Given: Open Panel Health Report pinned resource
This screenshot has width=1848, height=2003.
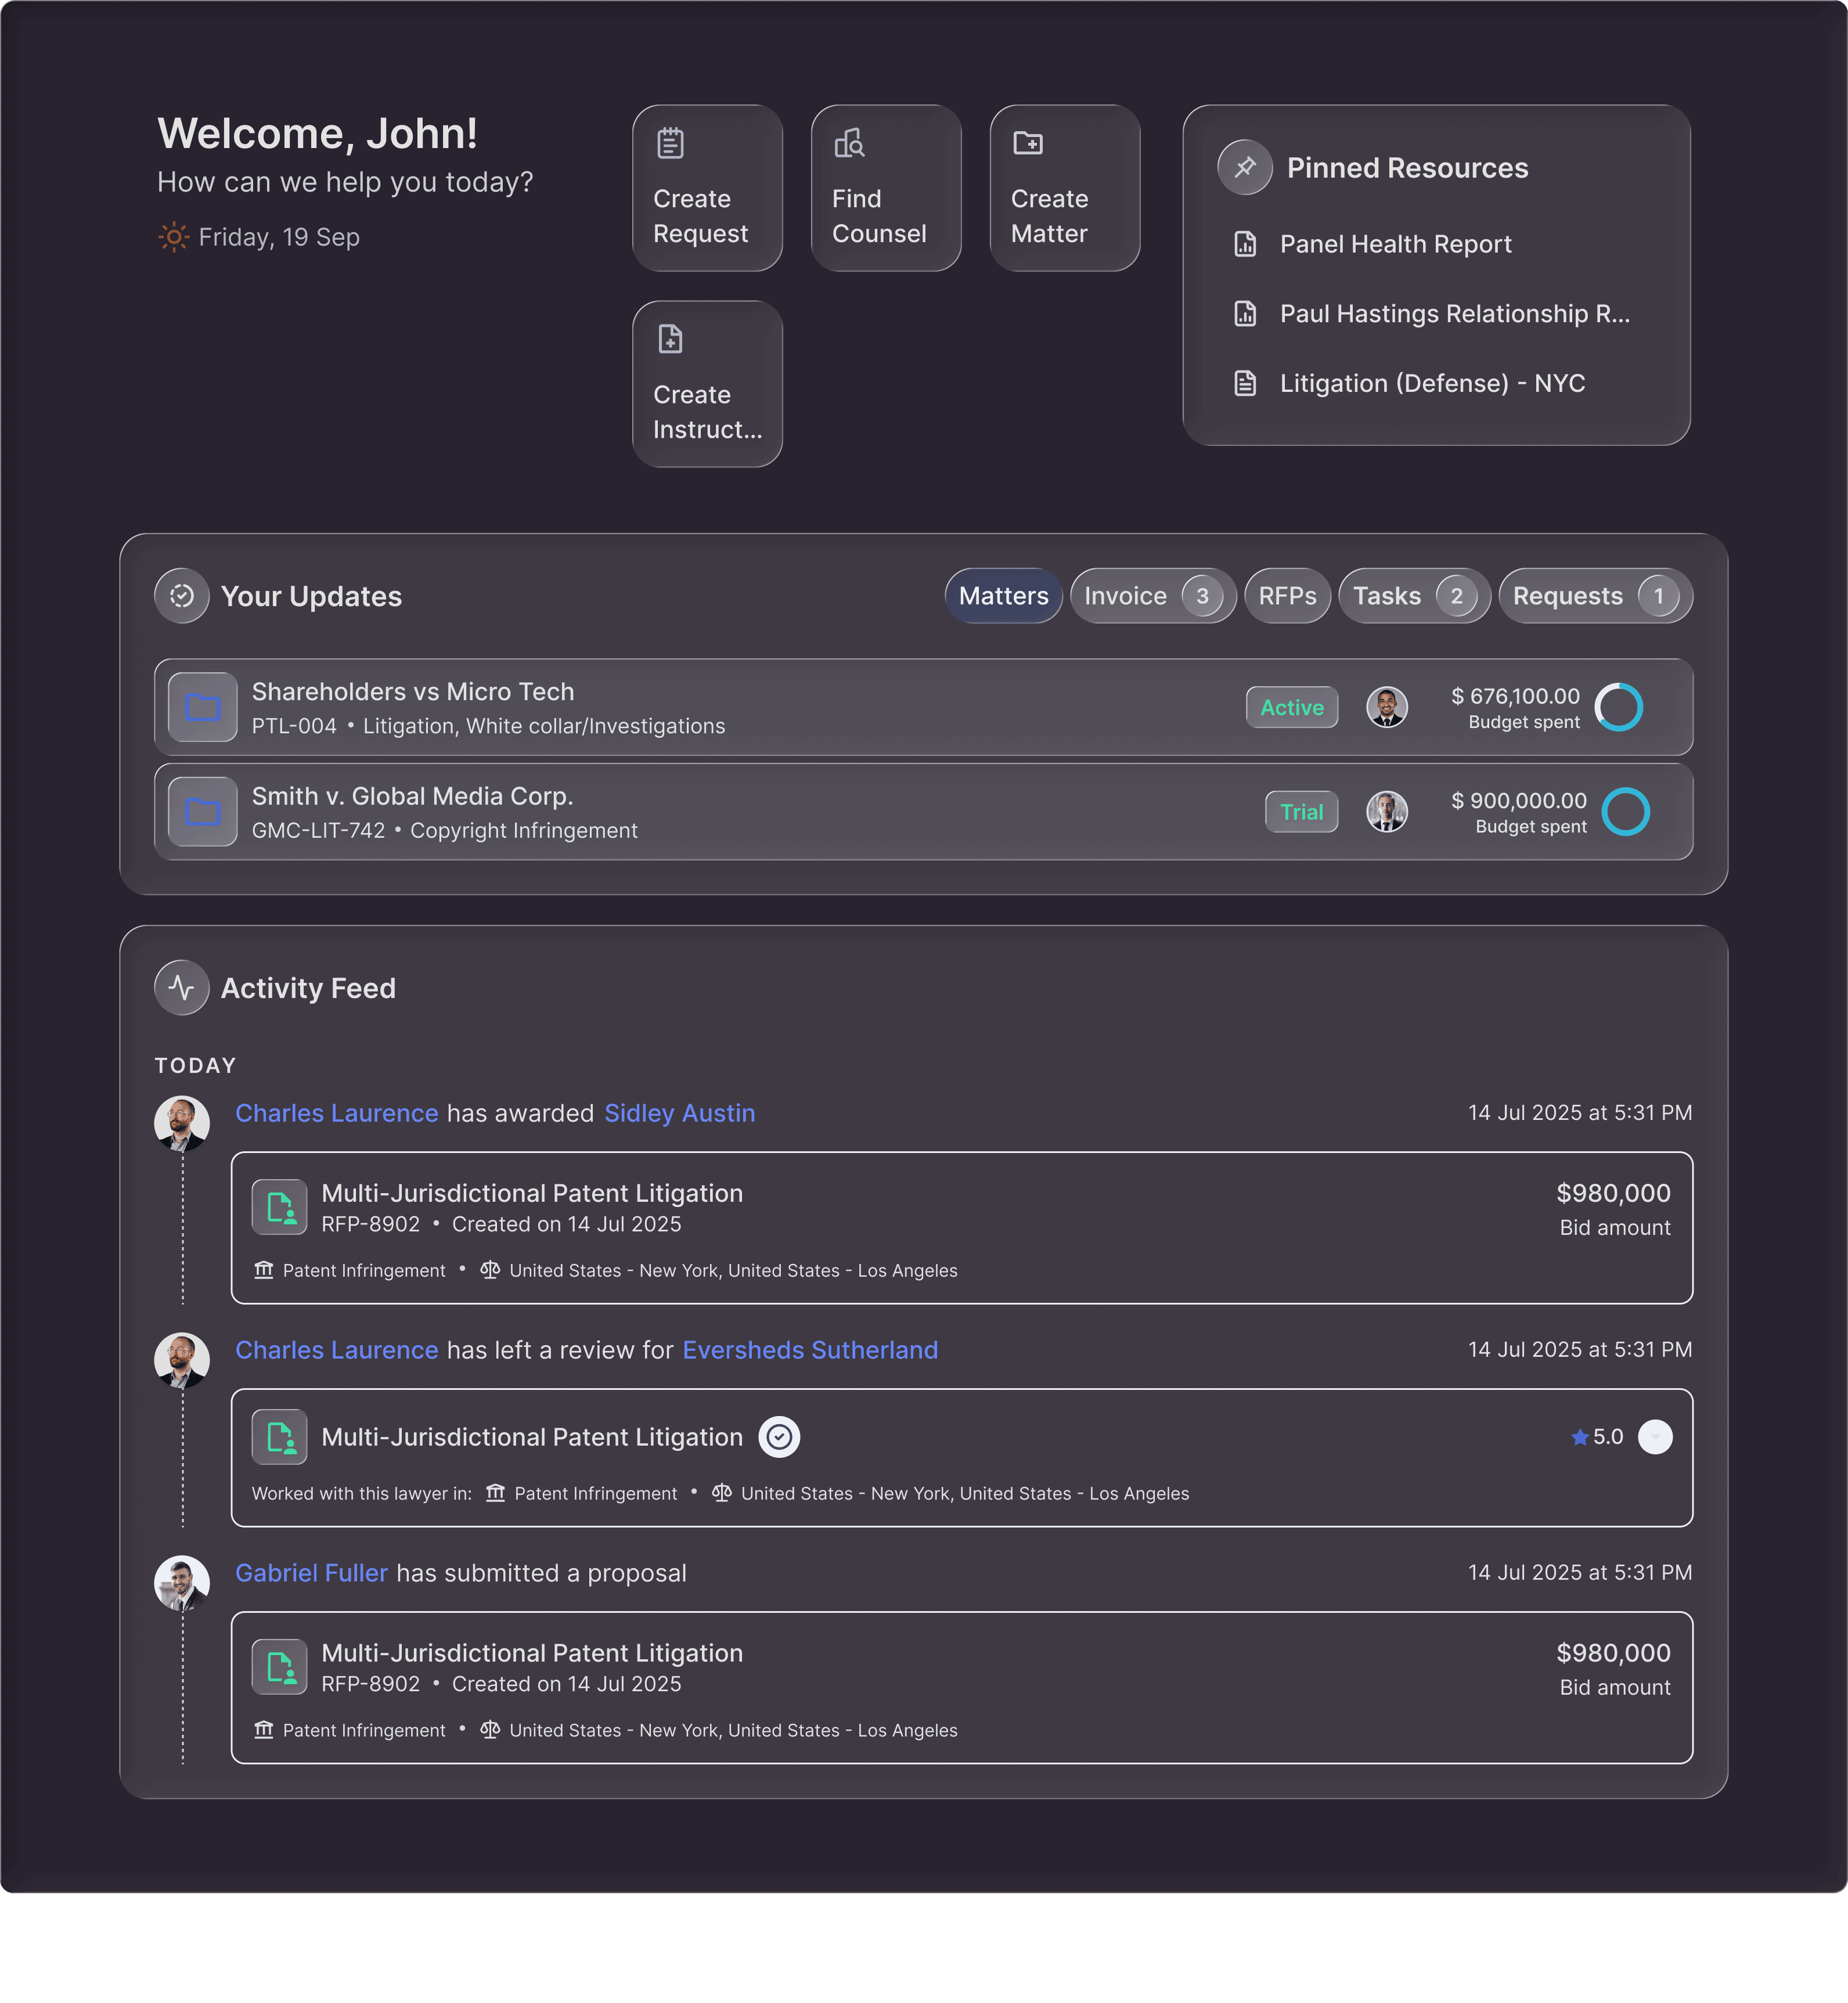Looking at the screenshot, I should pos(1394,244).
